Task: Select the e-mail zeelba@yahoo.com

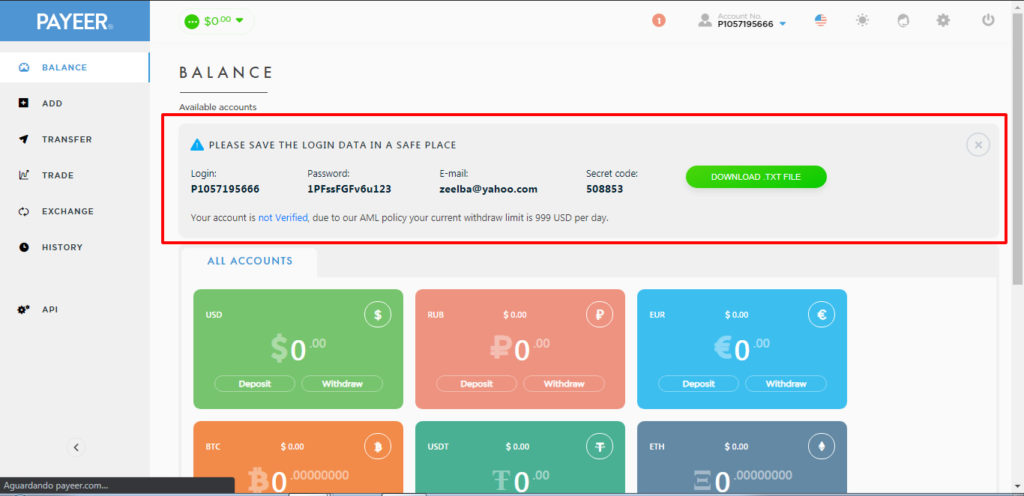Action: coord(488,189)
